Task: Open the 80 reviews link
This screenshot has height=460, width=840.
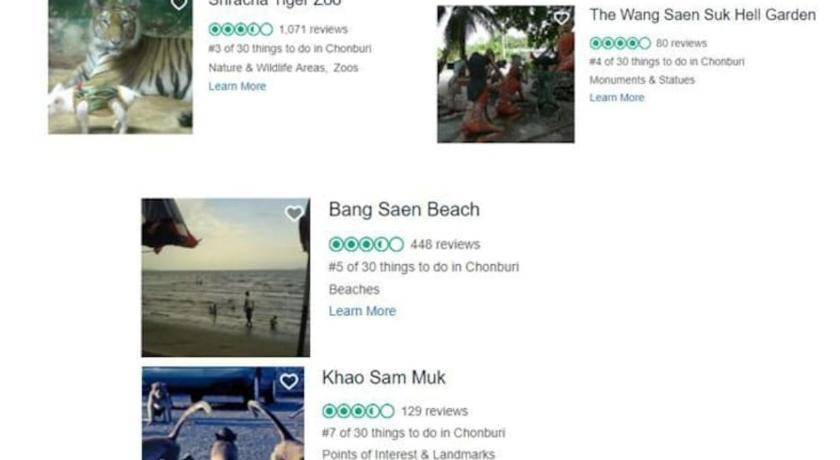Action: coord(681,43)
